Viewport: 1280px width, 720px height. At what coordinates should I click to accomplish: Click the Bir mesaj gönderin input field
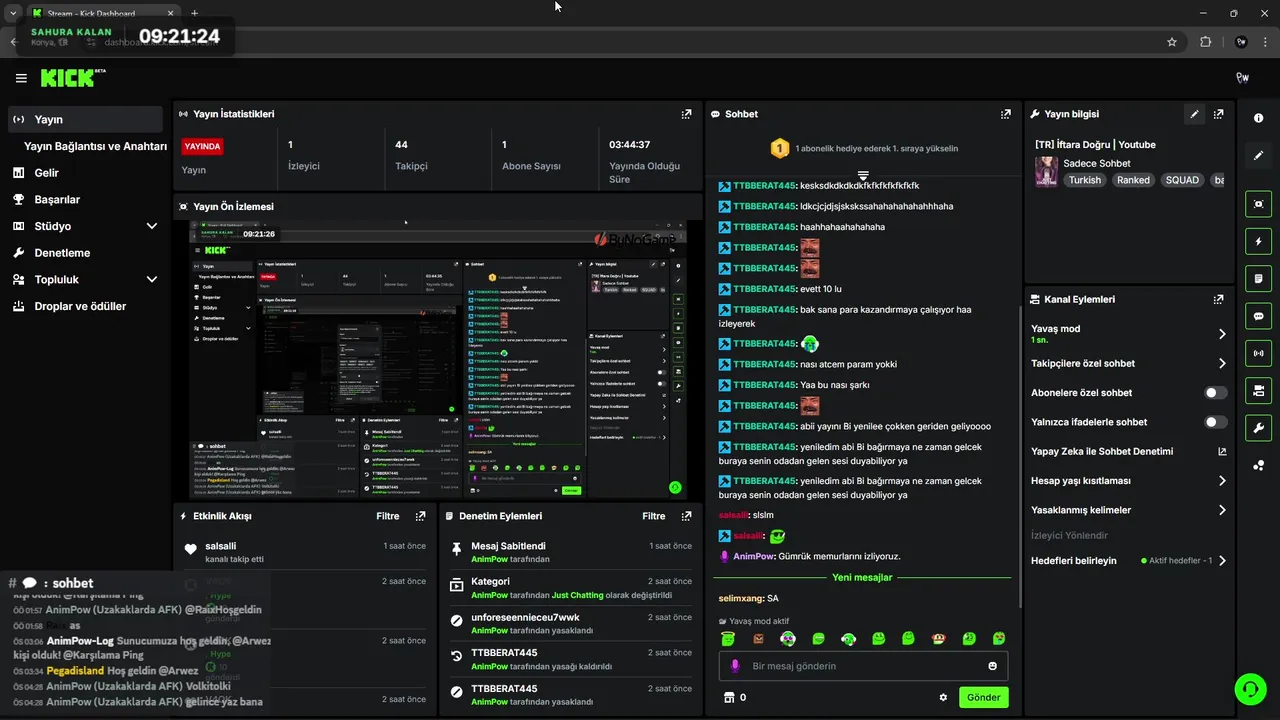(x=863, y=666)
